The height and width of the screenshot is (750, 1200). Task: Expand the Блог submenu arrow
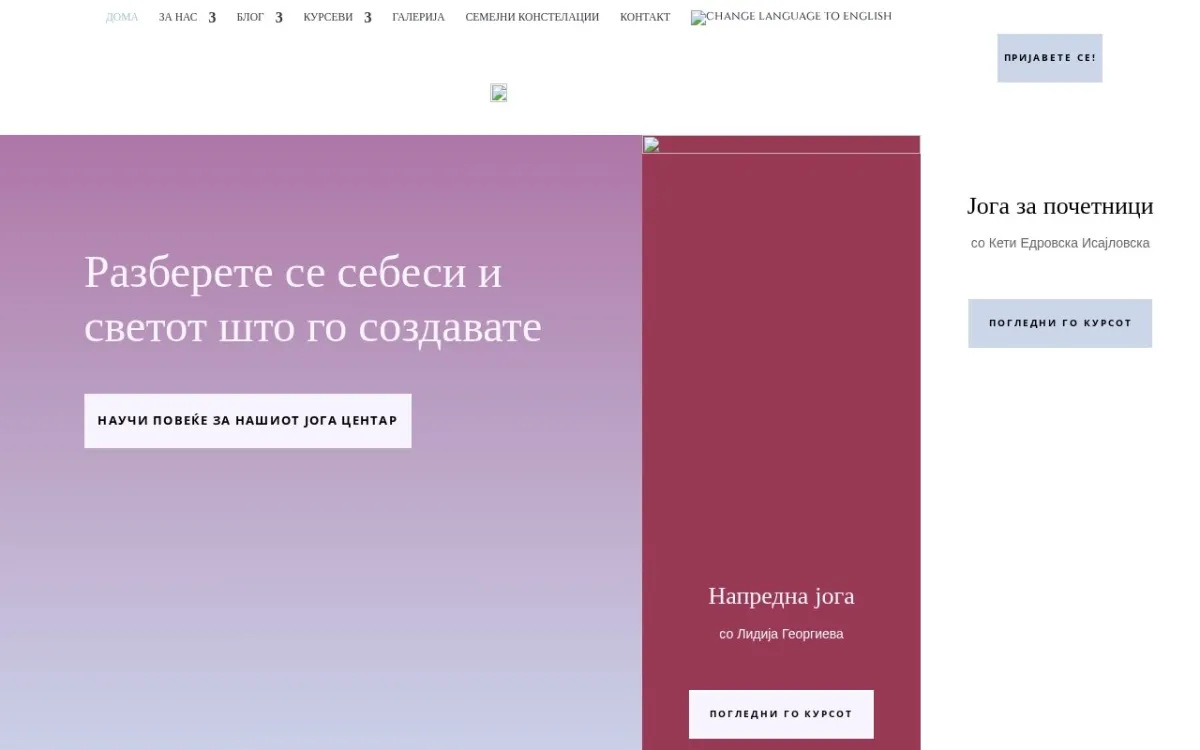tap(279, 17)
